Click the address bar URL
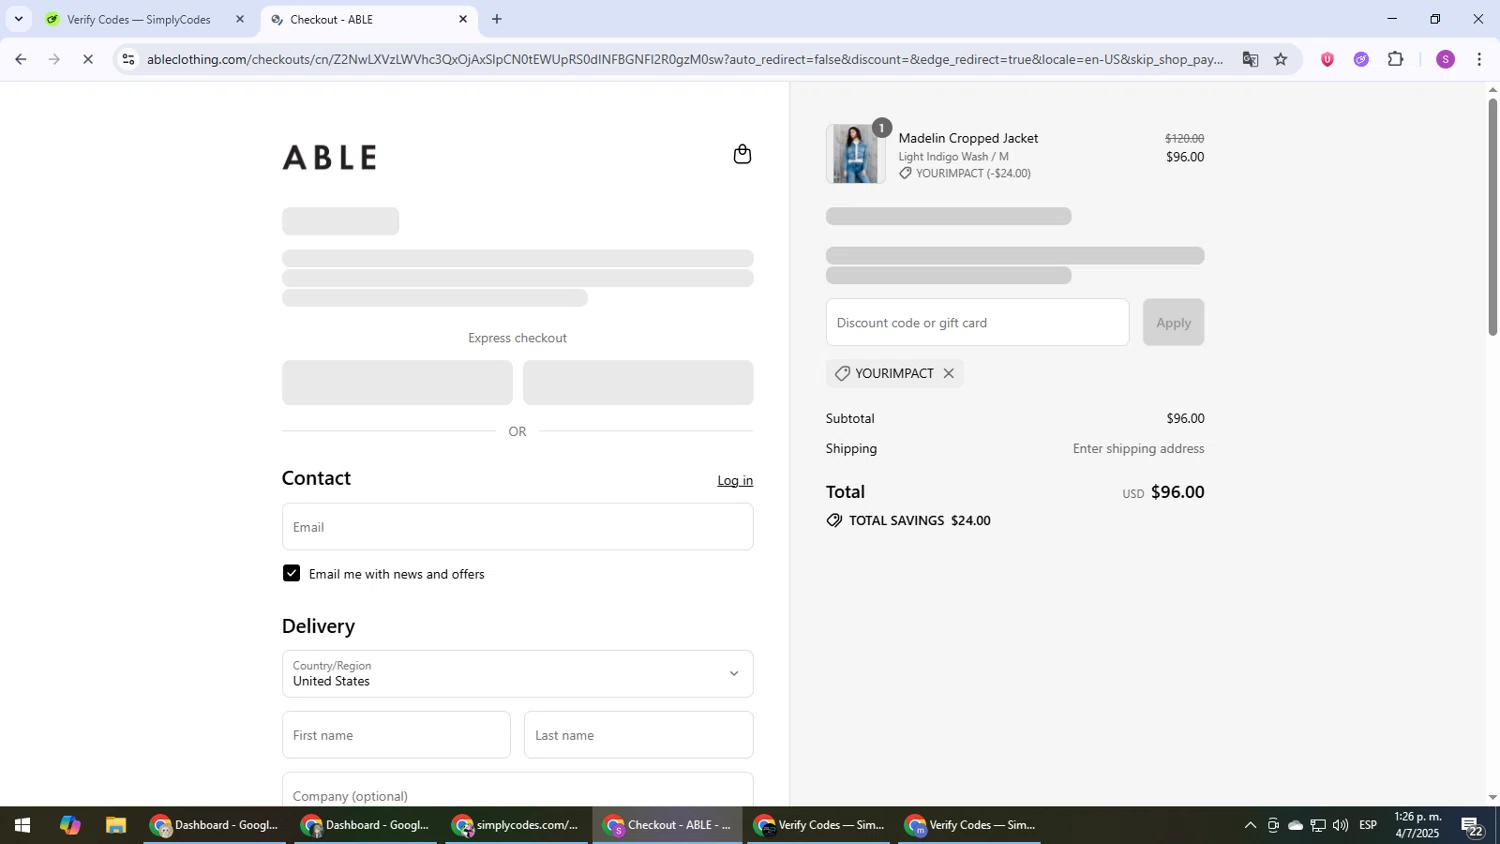 point(685,59)
